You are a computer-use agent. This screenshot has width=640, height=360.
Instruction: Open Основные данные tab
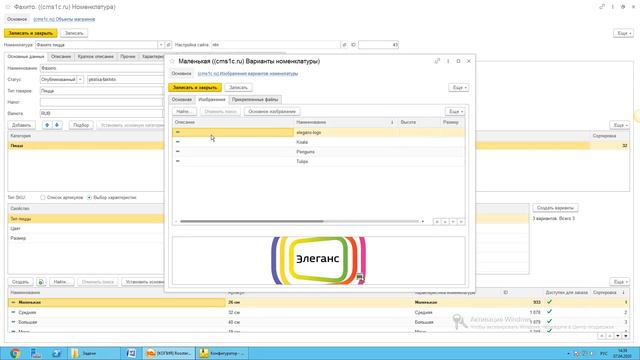coord(26,57)
